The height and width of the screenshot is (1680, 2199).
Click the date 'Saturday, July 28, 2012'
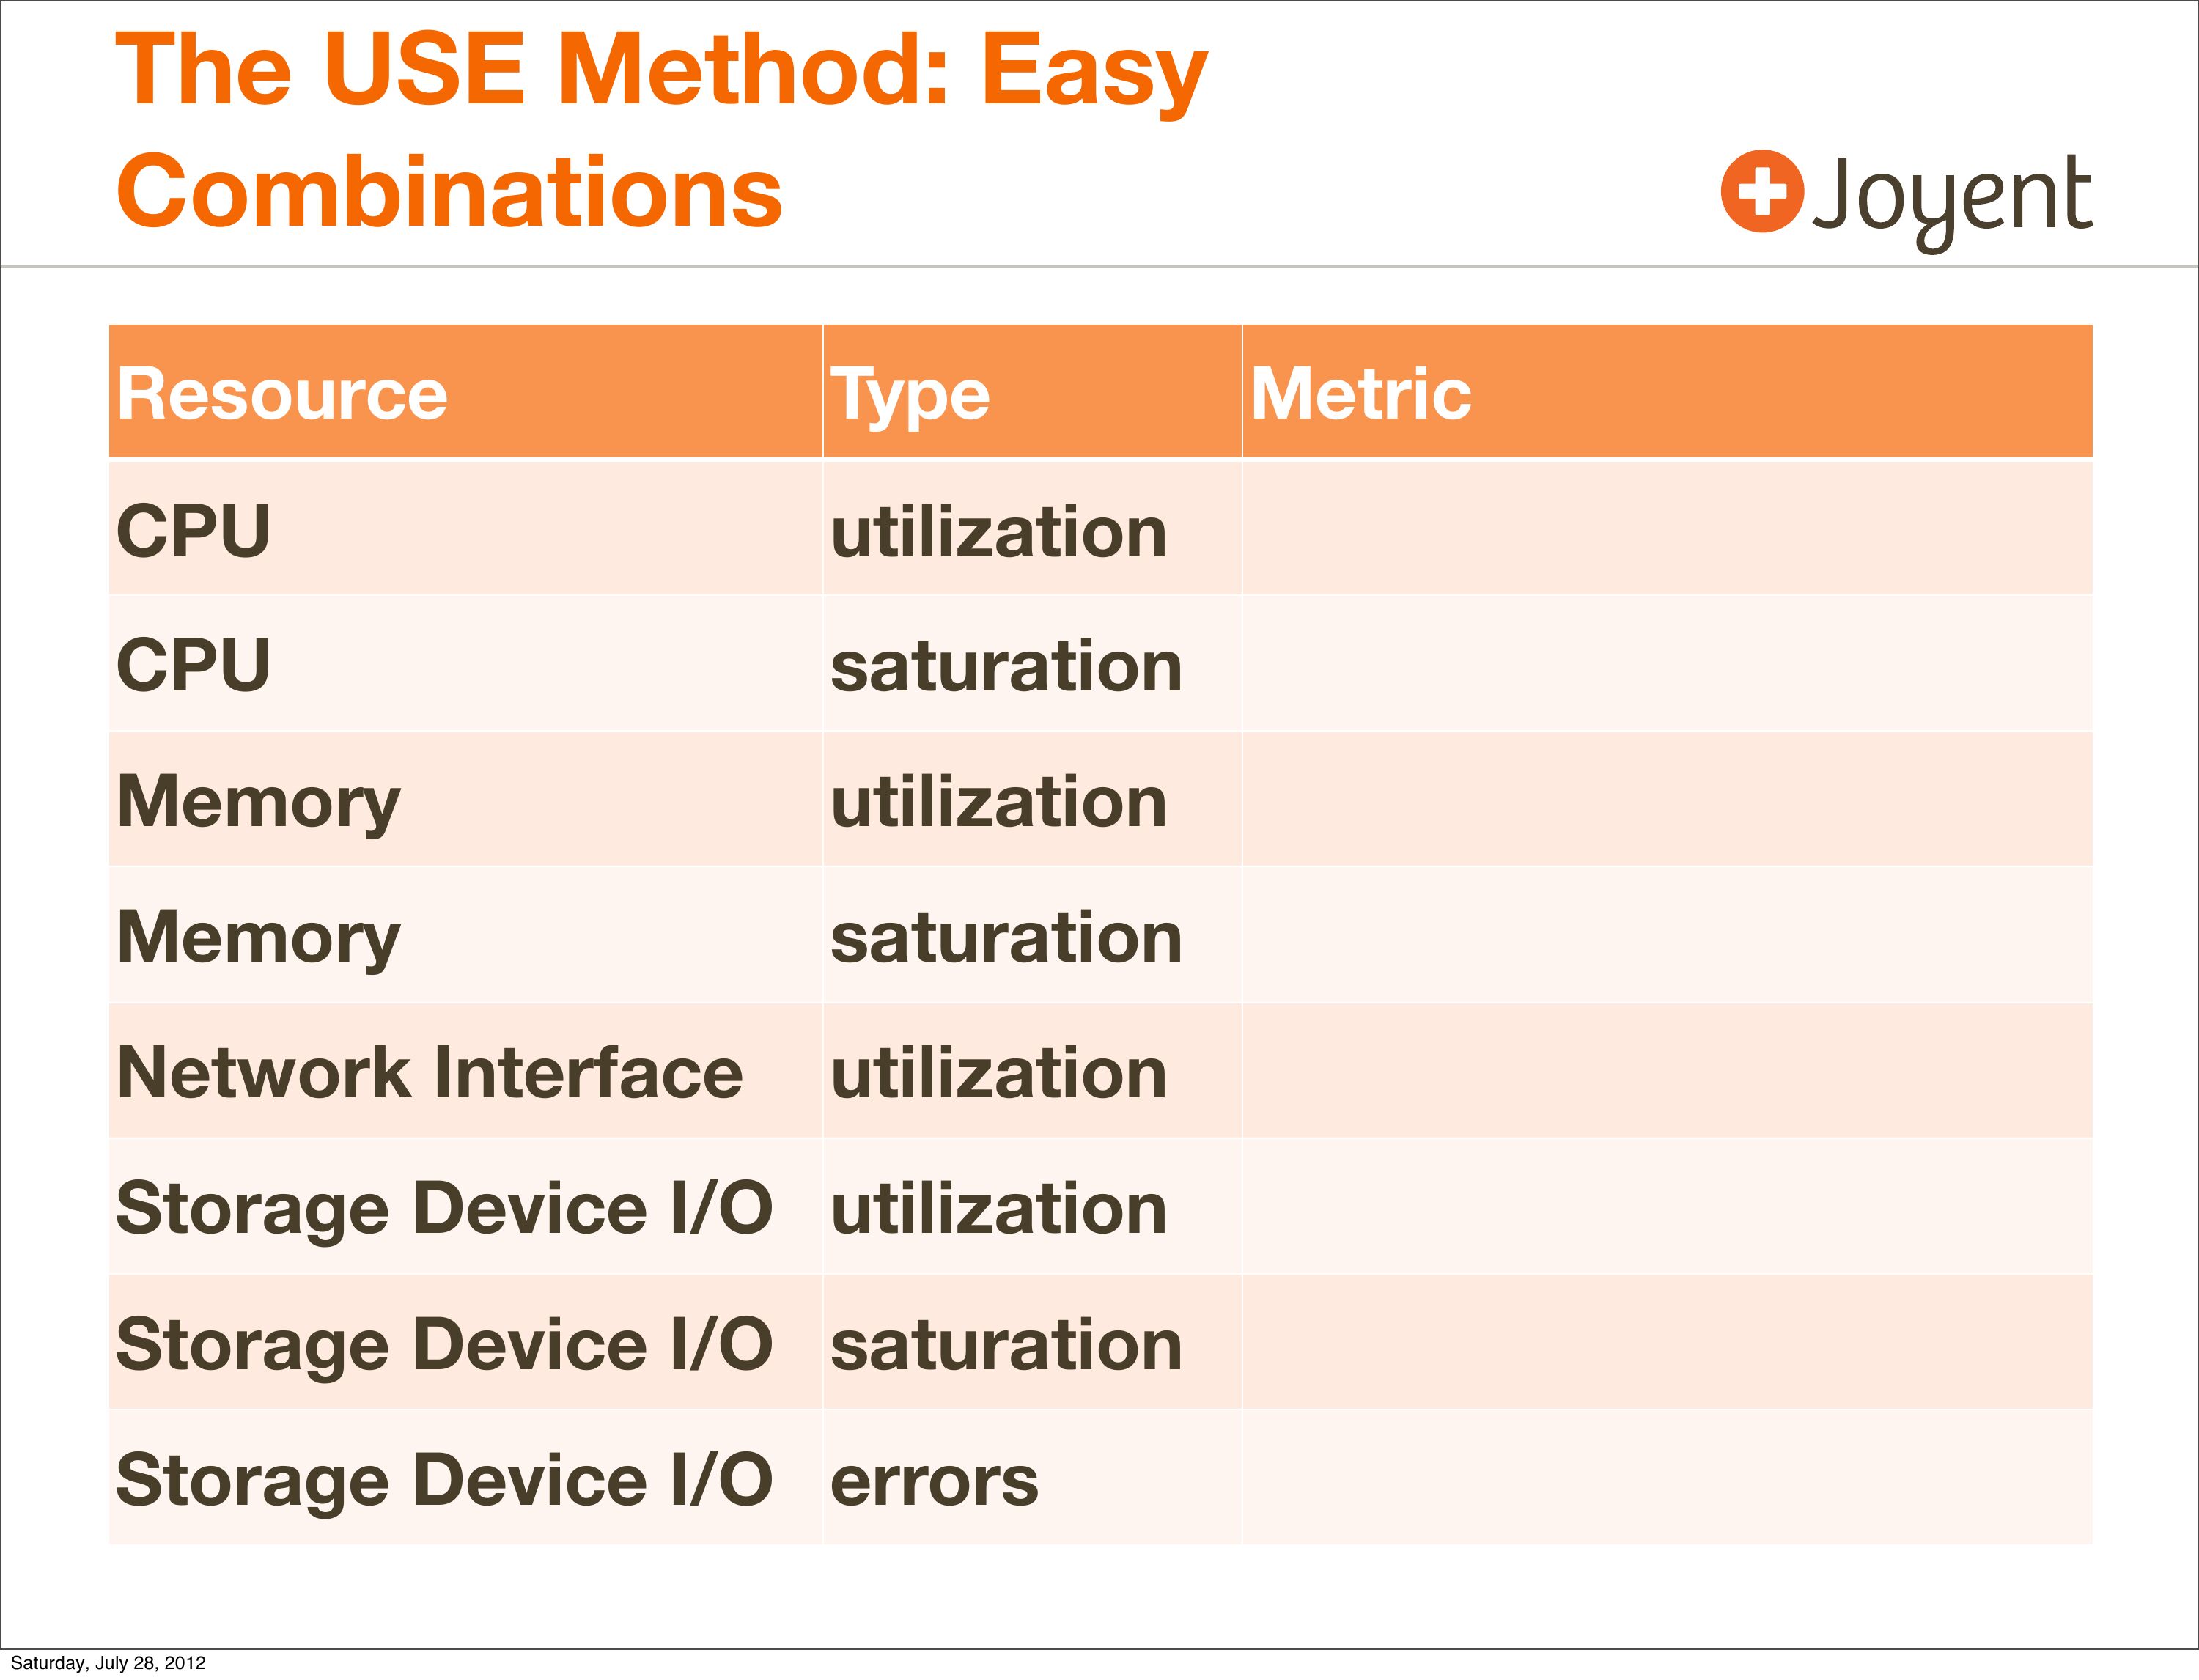point(108,1663)
